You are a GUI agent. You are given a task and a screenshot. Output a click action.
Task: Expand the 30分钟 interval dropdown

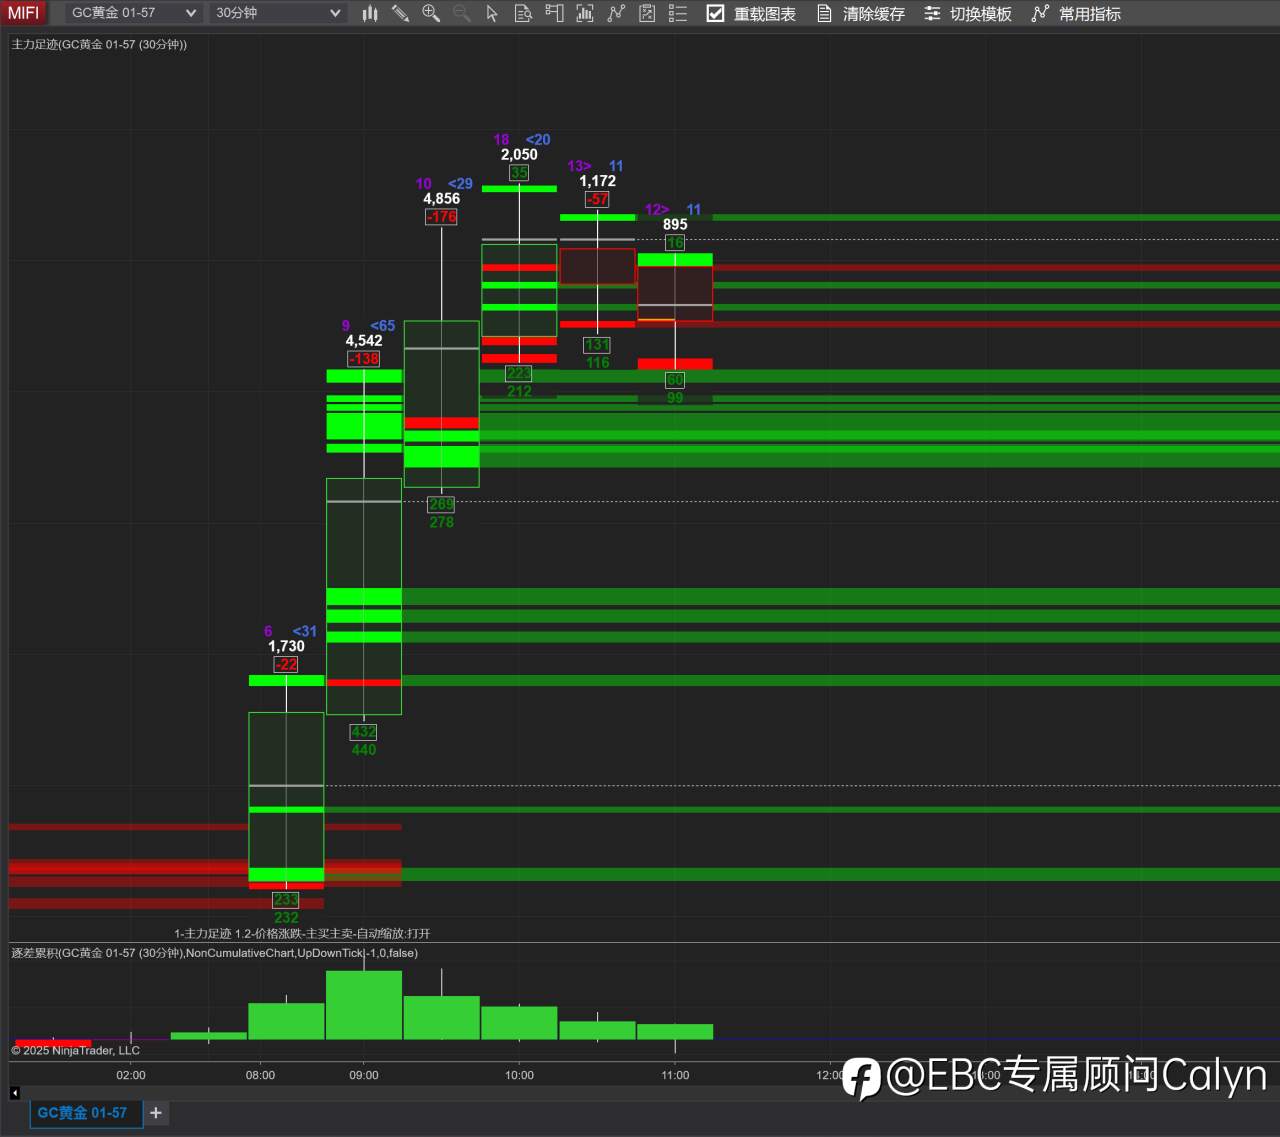pyautogui.click(x=278, y=13)
